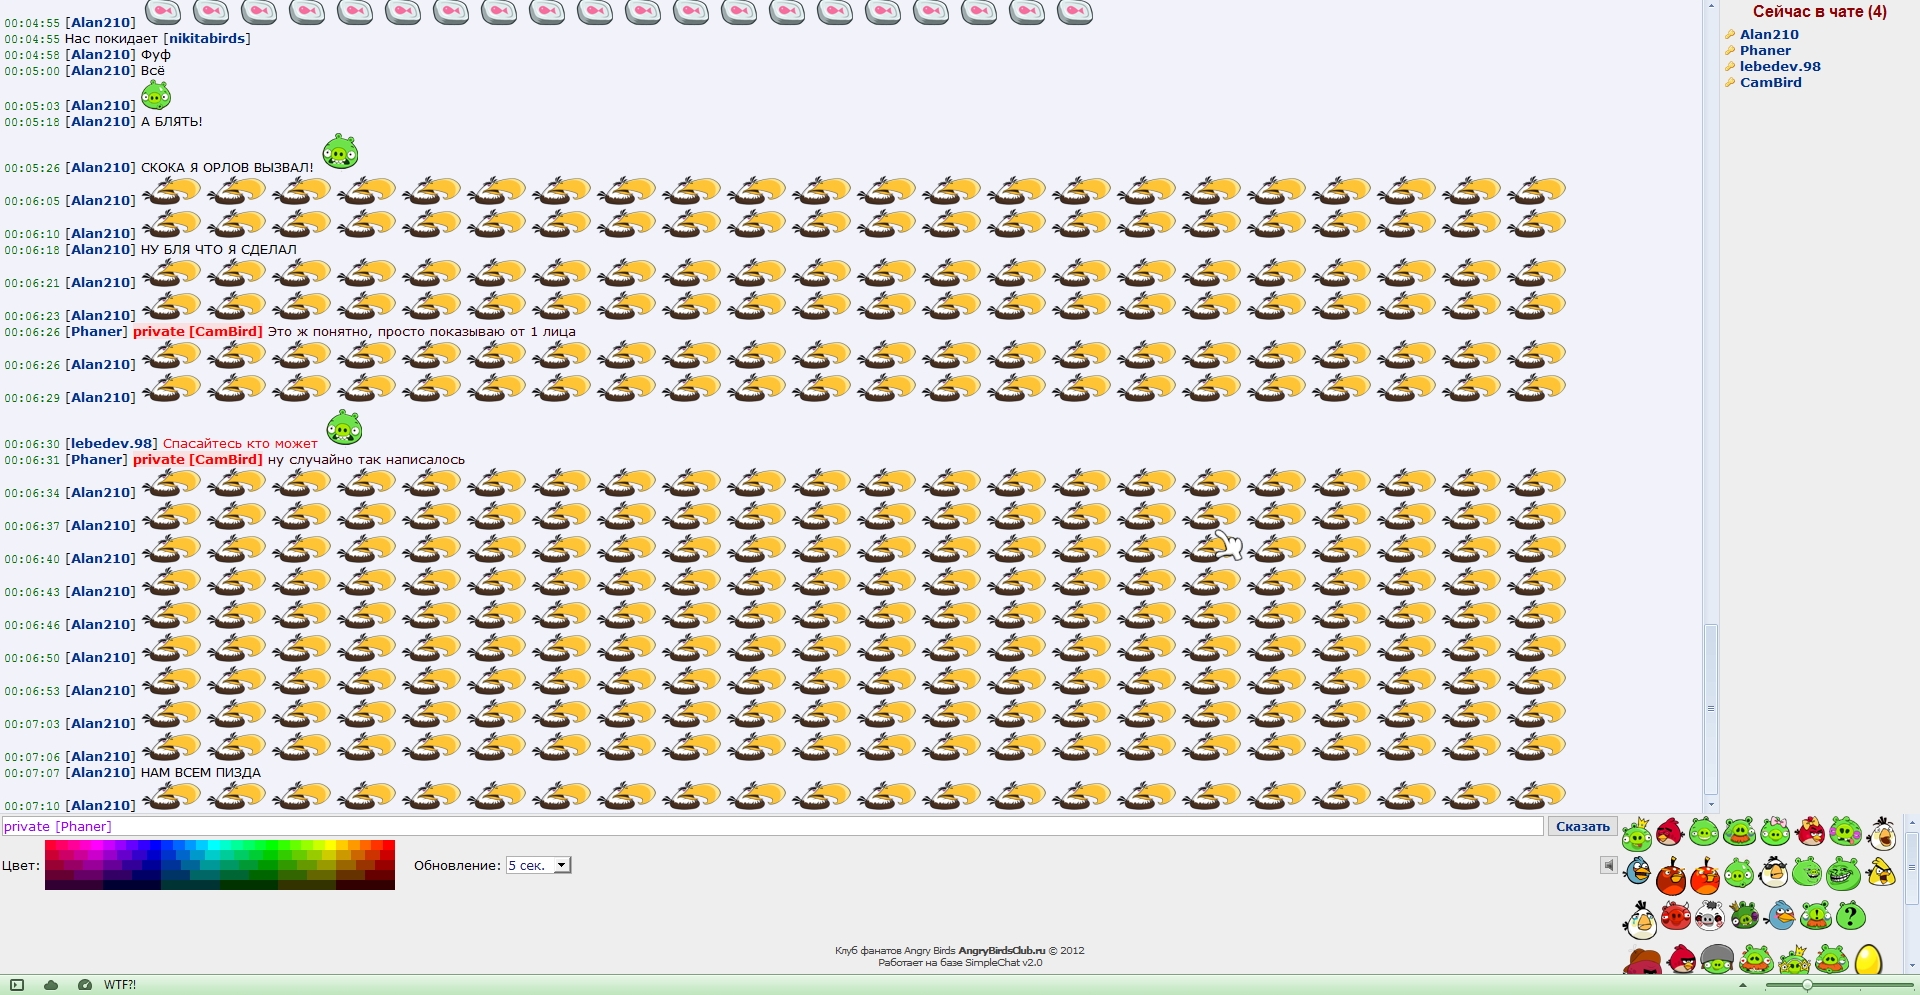Focus the private [Phaner] message input field

[x=773, y=826]
